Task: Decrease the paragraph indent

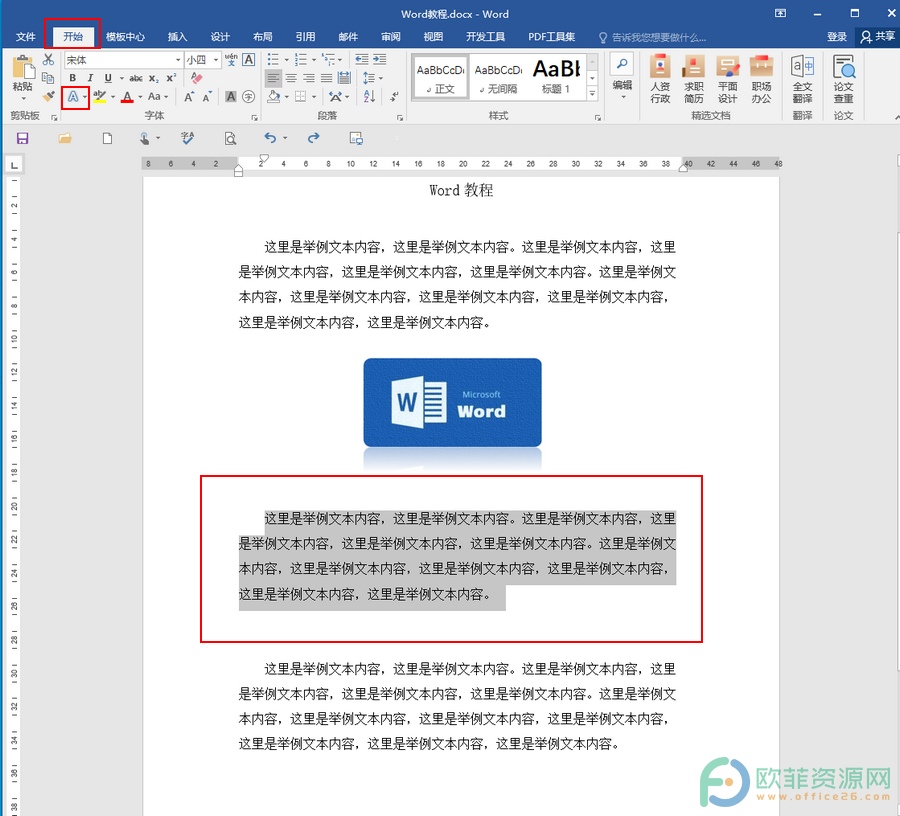Action: click(362, 59)
